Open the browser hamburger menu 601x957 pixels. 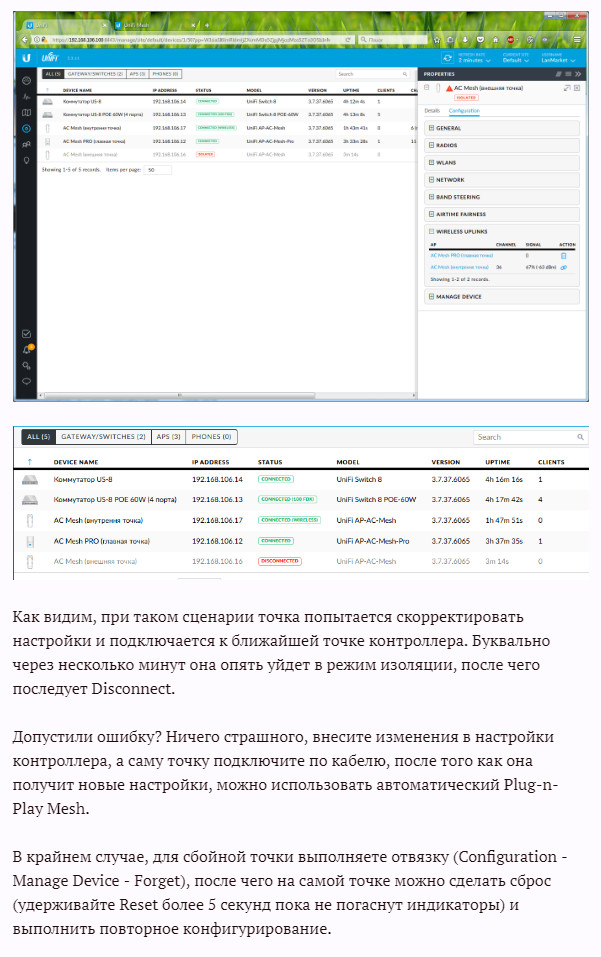577,40
